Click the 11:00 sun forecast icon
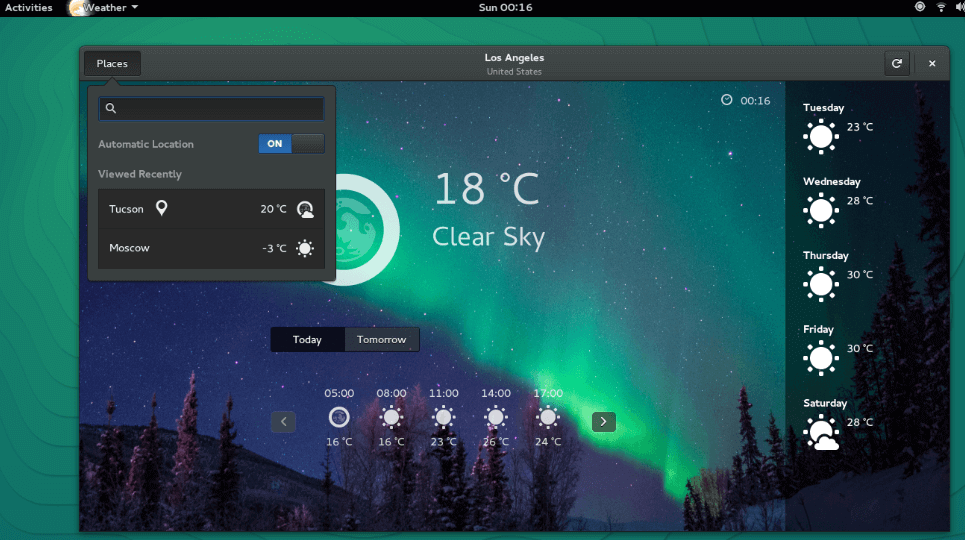 (x=444, y=417)
